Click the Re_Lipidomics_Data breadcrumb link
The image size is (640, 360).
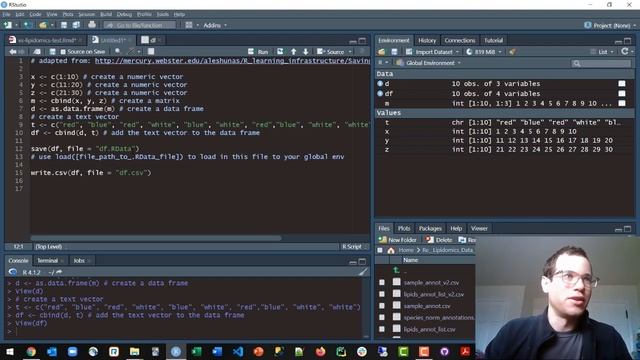pos(447,250)
